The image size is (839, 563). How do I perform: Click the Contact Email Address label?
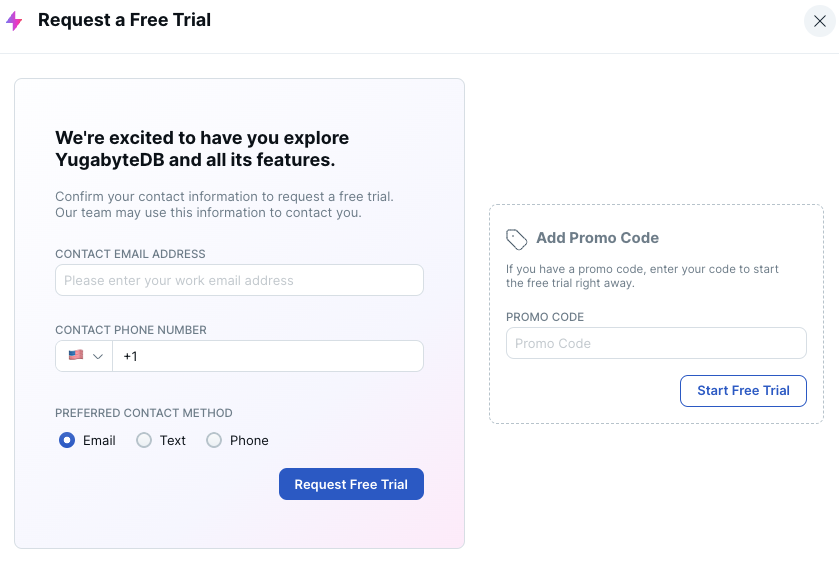pos(130,254)
